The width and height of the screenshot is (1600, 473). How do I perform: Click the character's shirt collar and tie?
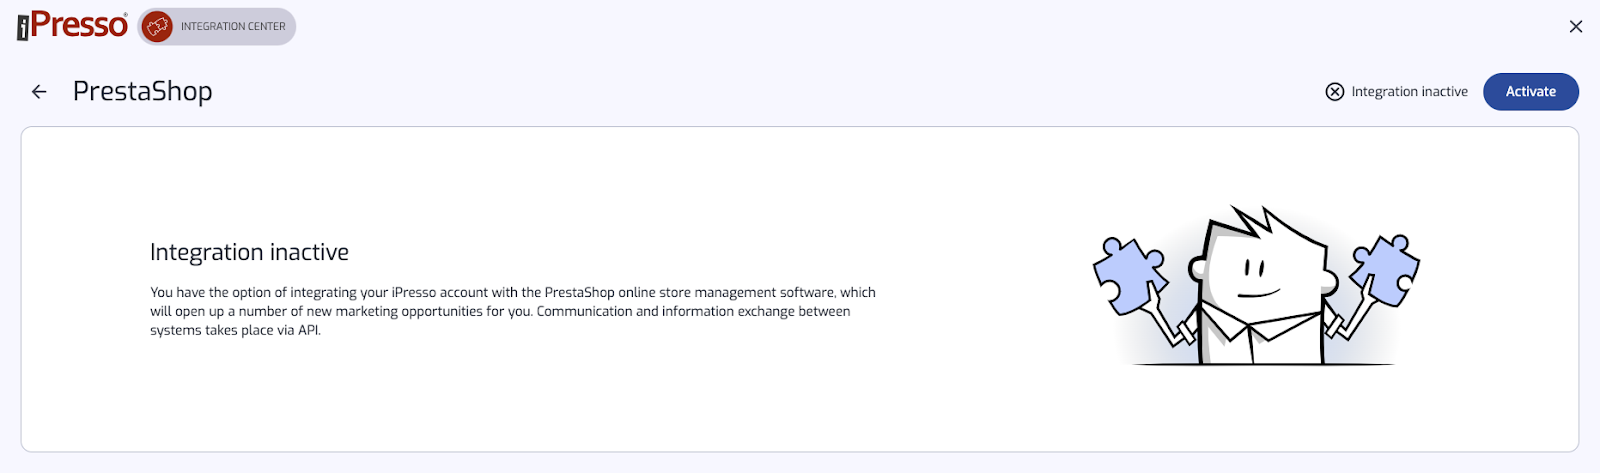(x=1250, y=335)
